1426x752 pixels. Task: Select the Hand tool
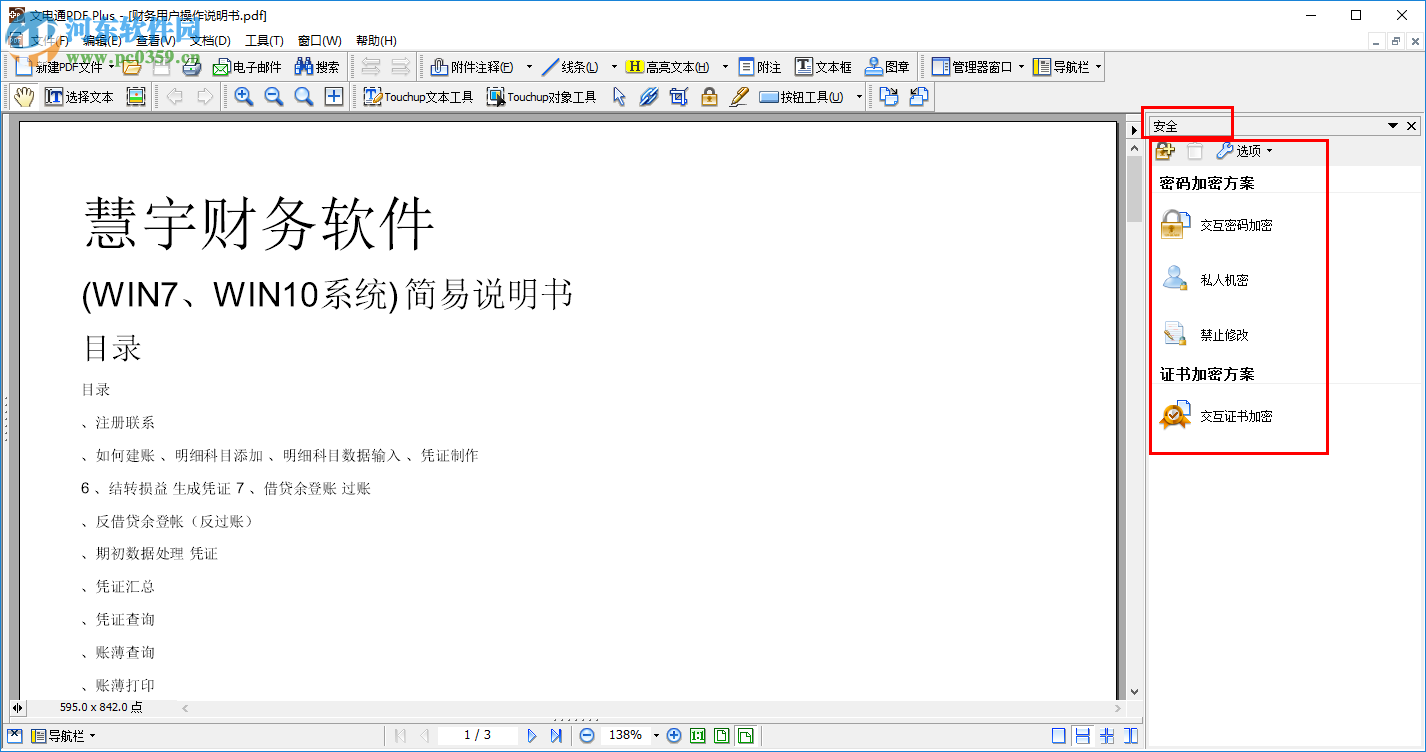[x=22, y=96]
